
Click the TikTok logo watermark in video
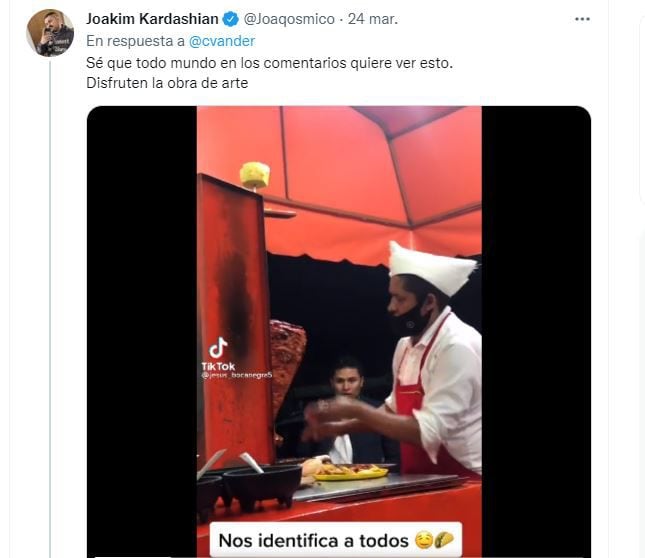[217, 349]
